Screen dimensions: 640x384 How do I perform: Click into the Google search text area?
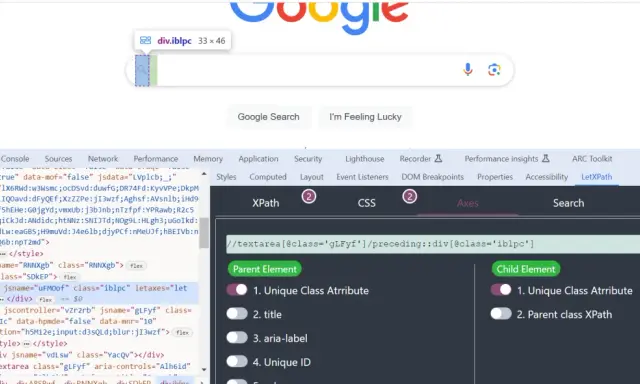coord(306,70)
